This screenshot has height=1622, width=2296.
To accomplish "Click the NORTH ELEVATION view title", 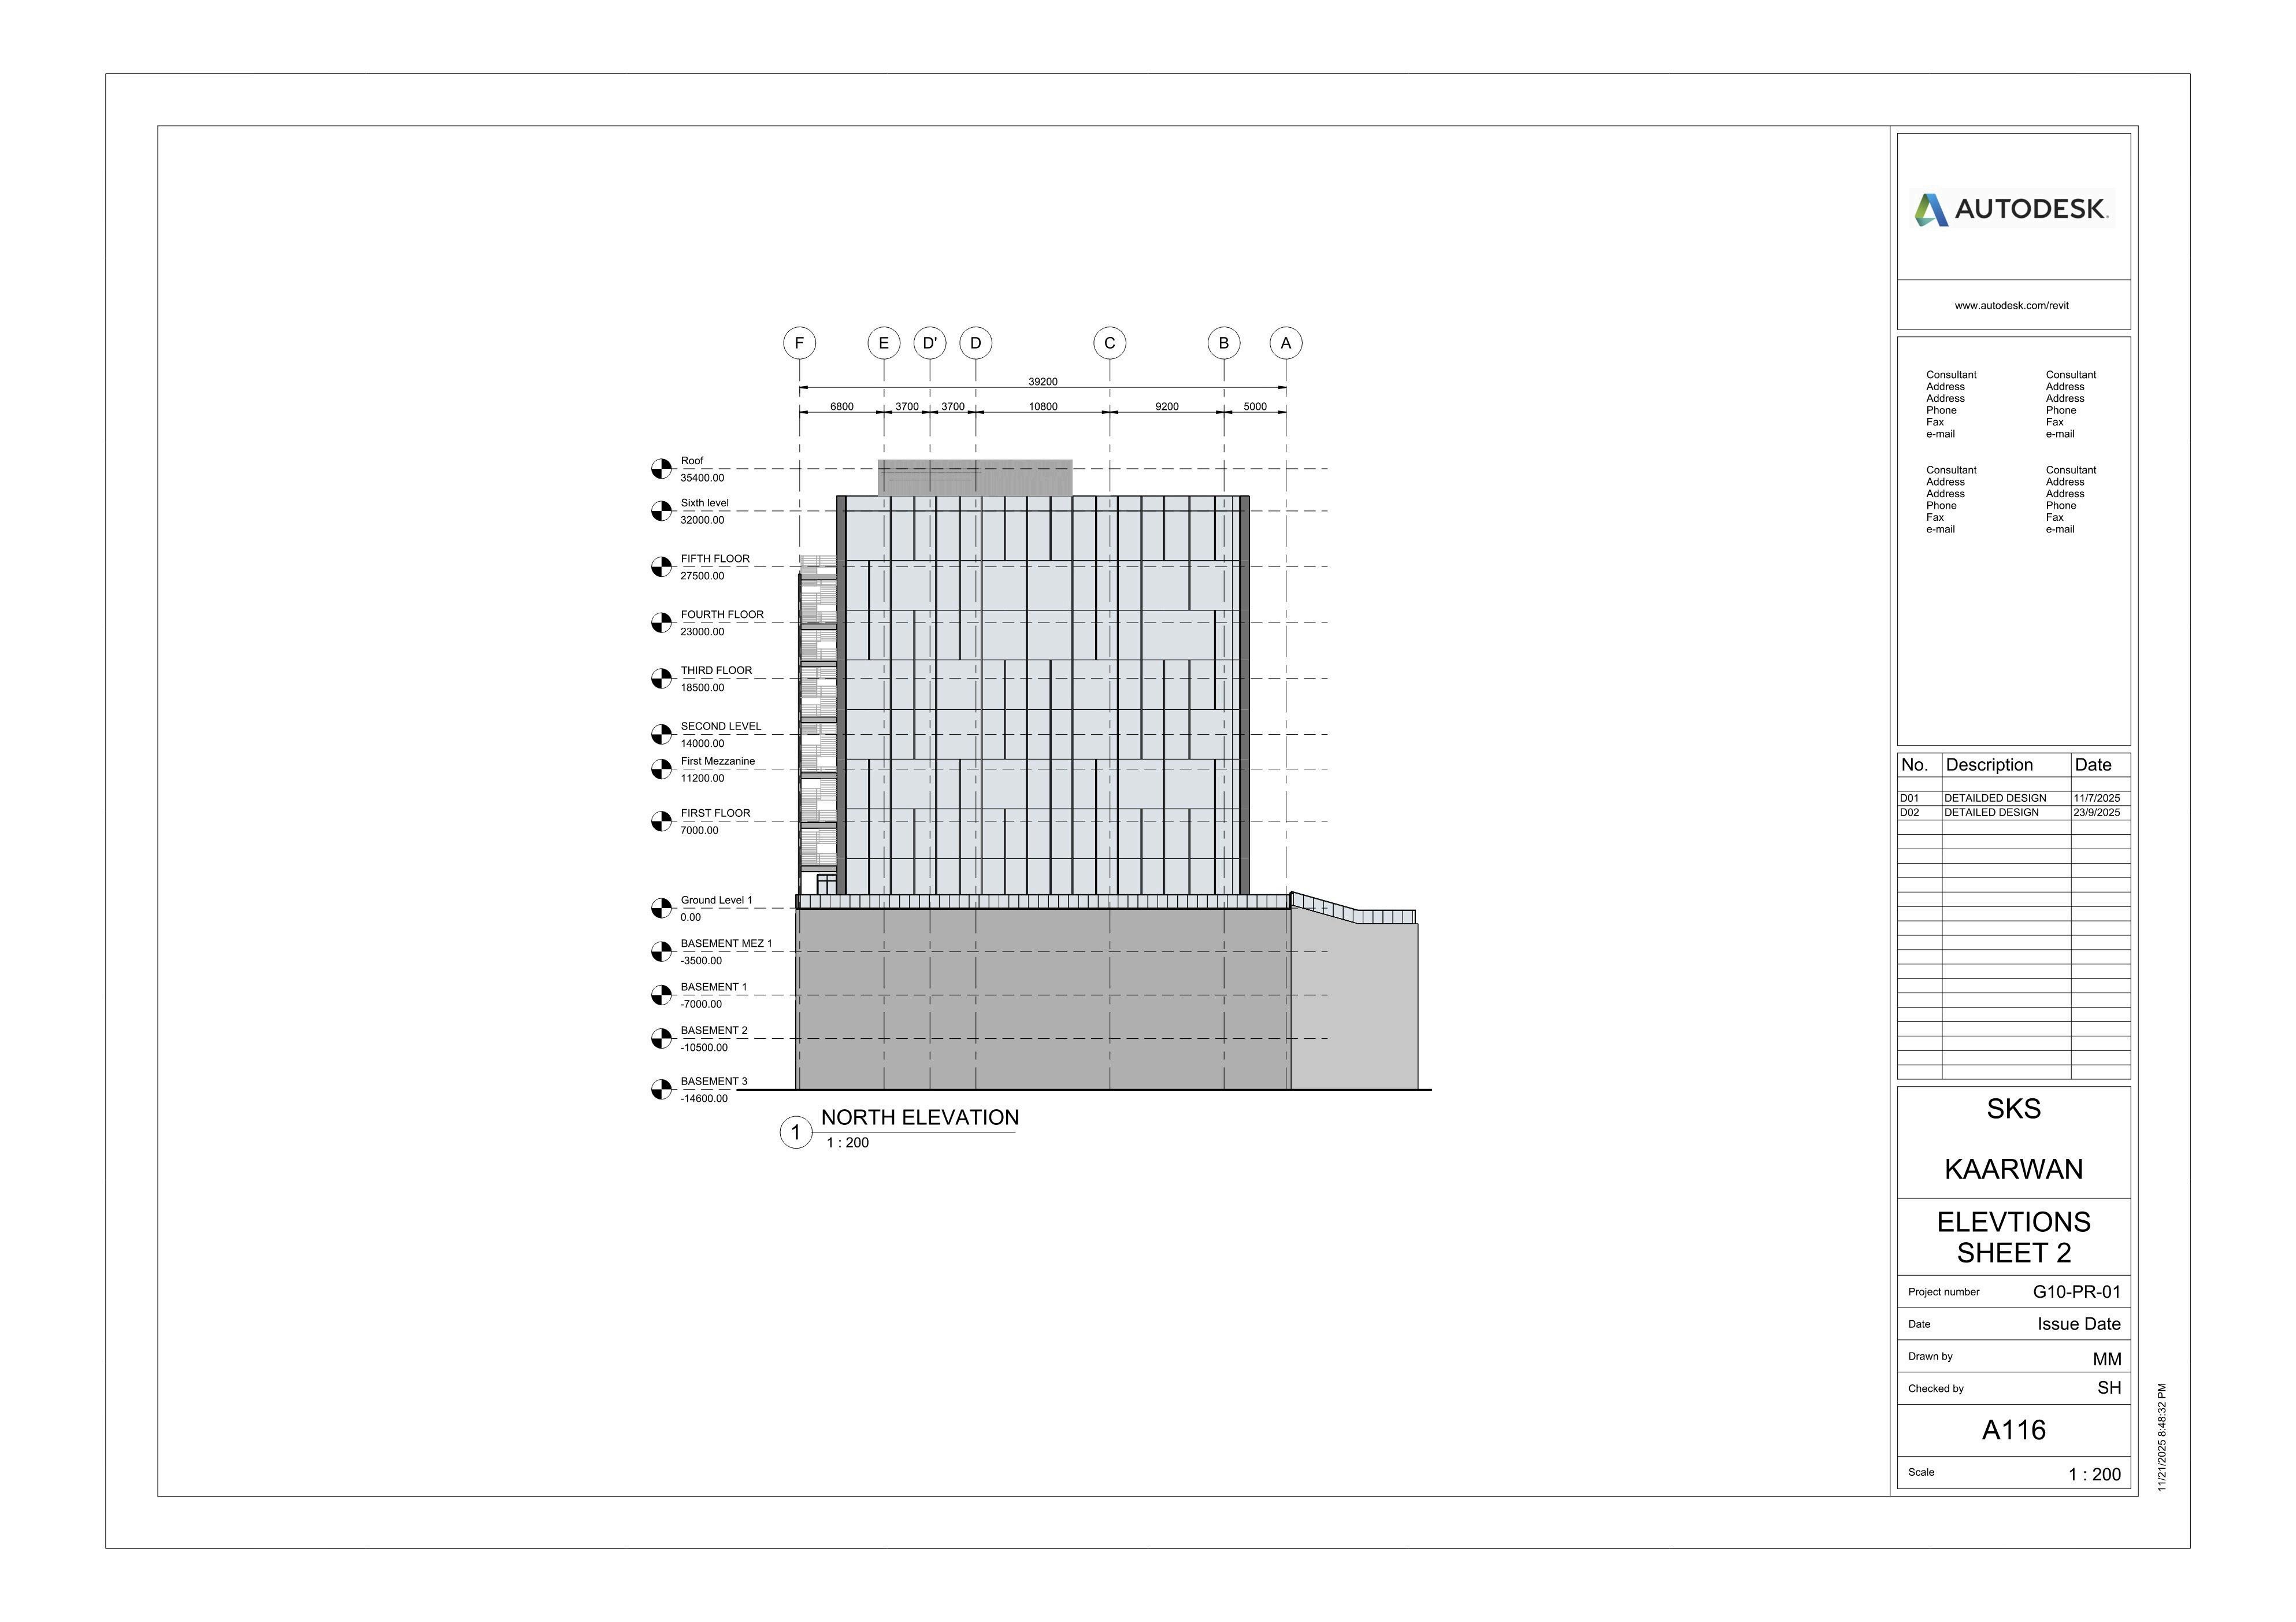I will point(919,1118).
